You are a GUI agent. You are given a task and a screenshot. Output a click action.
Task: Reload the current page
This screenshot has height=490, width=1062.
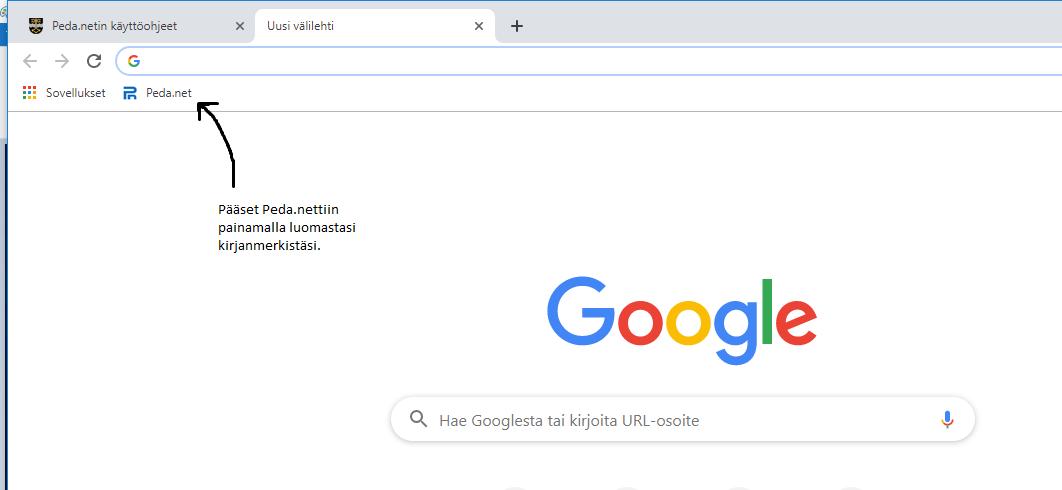(x=94, y=61)
